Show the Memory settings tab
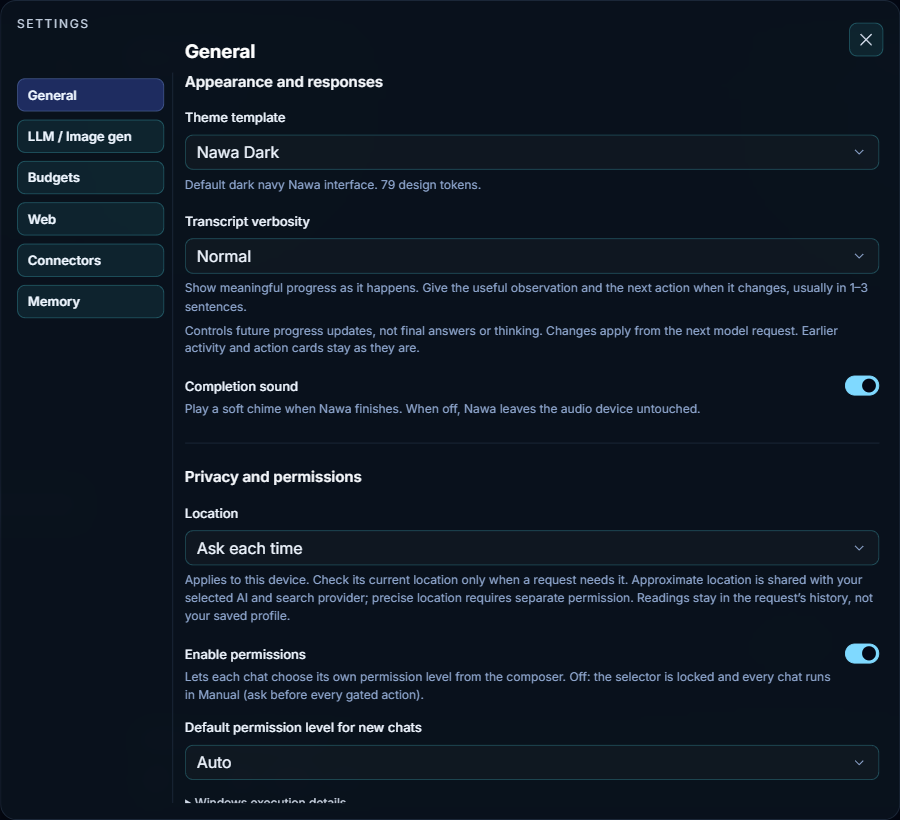Image resolution: width=900 pixels, height=820 pixels. [x=91, y=301]
